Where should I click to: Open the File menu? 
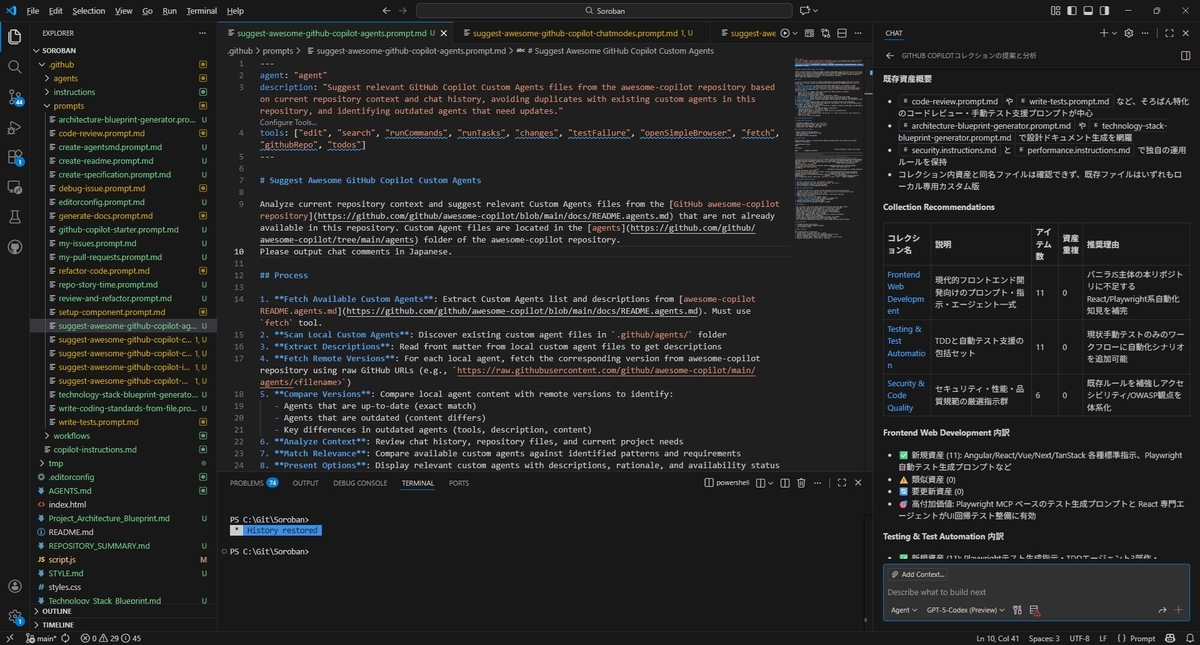tap(33, 11)
